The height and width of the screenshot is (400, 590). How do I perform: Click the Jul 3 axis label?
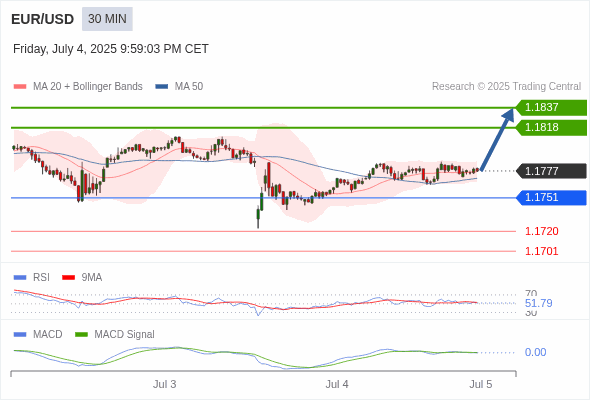click(x=164, y=385)
